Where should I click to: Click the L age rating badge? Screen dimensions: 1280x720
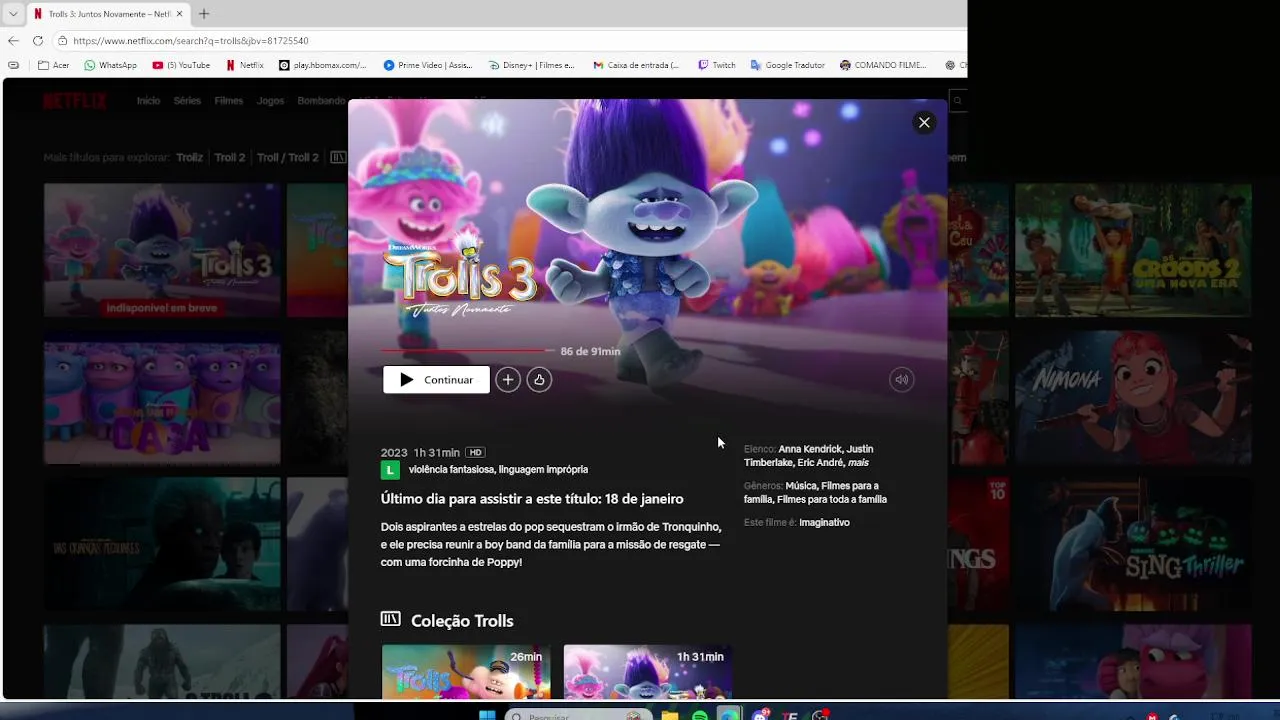tap(390, 470)
